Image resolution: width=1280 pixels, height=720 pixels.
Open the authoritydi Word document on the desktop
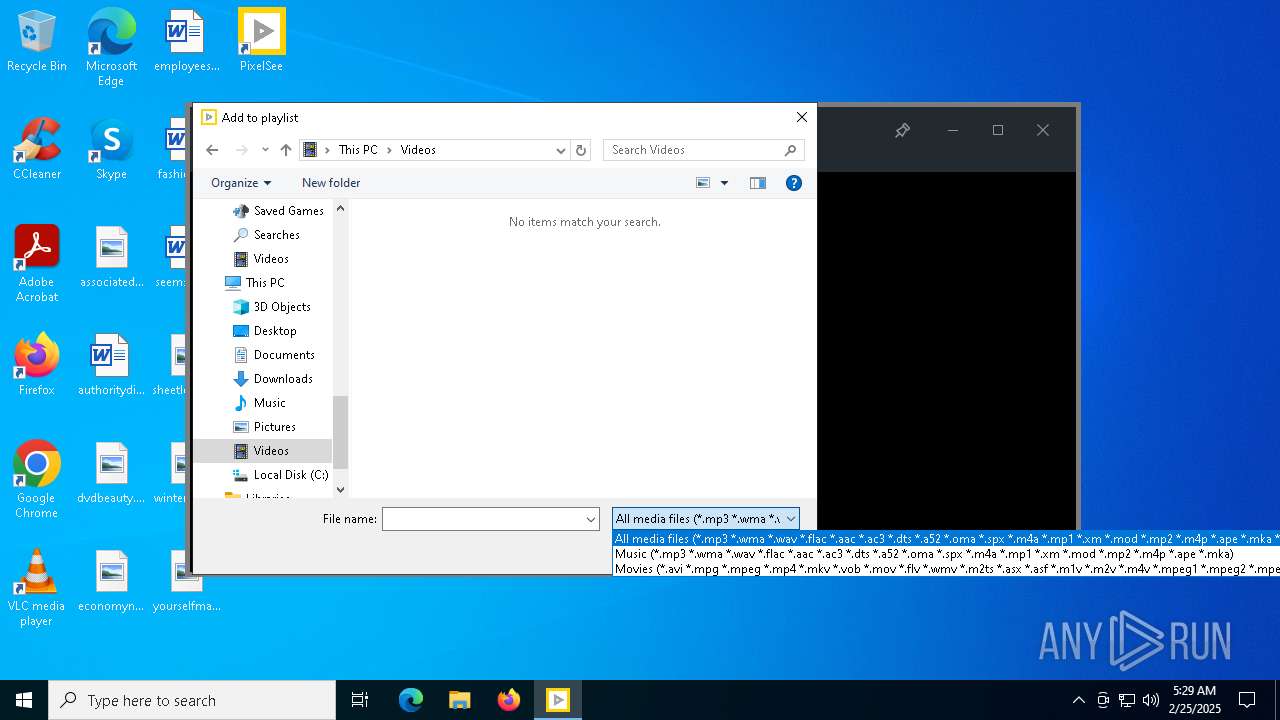111,366
